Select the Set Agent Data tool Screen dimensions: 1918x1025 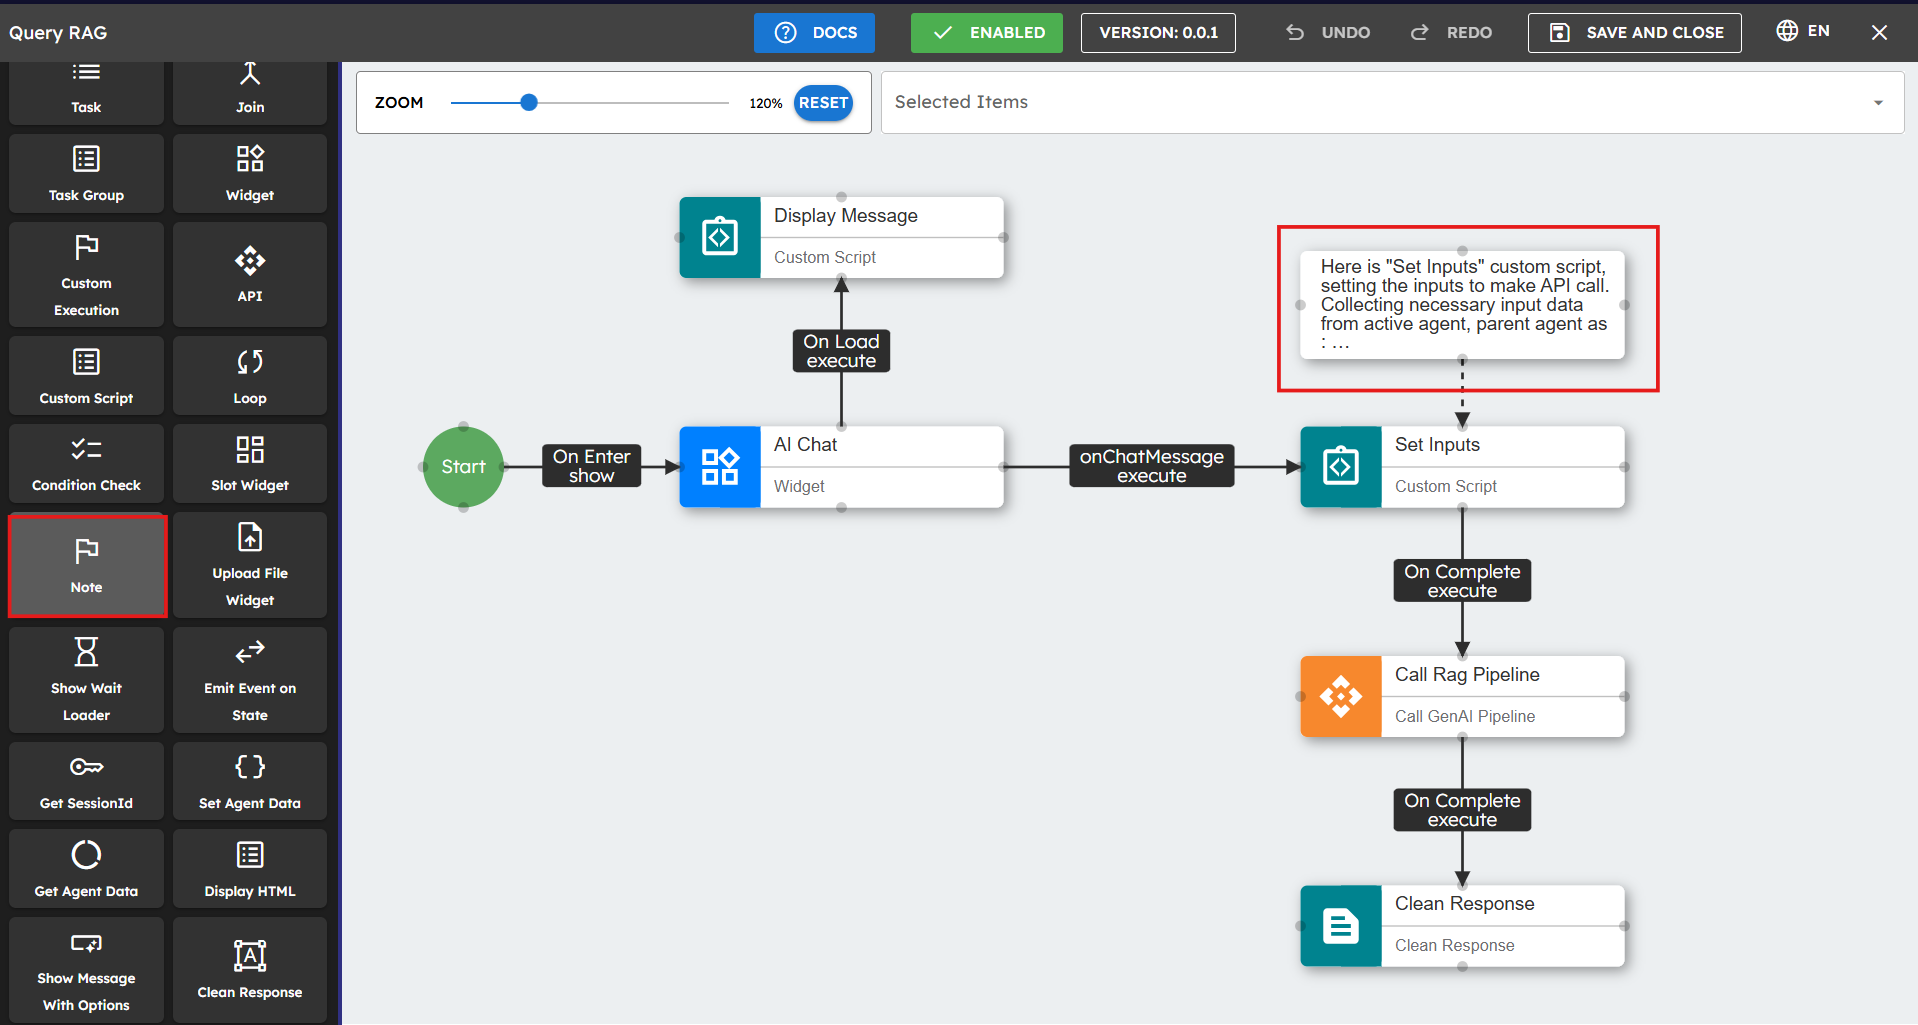[250, 782]
